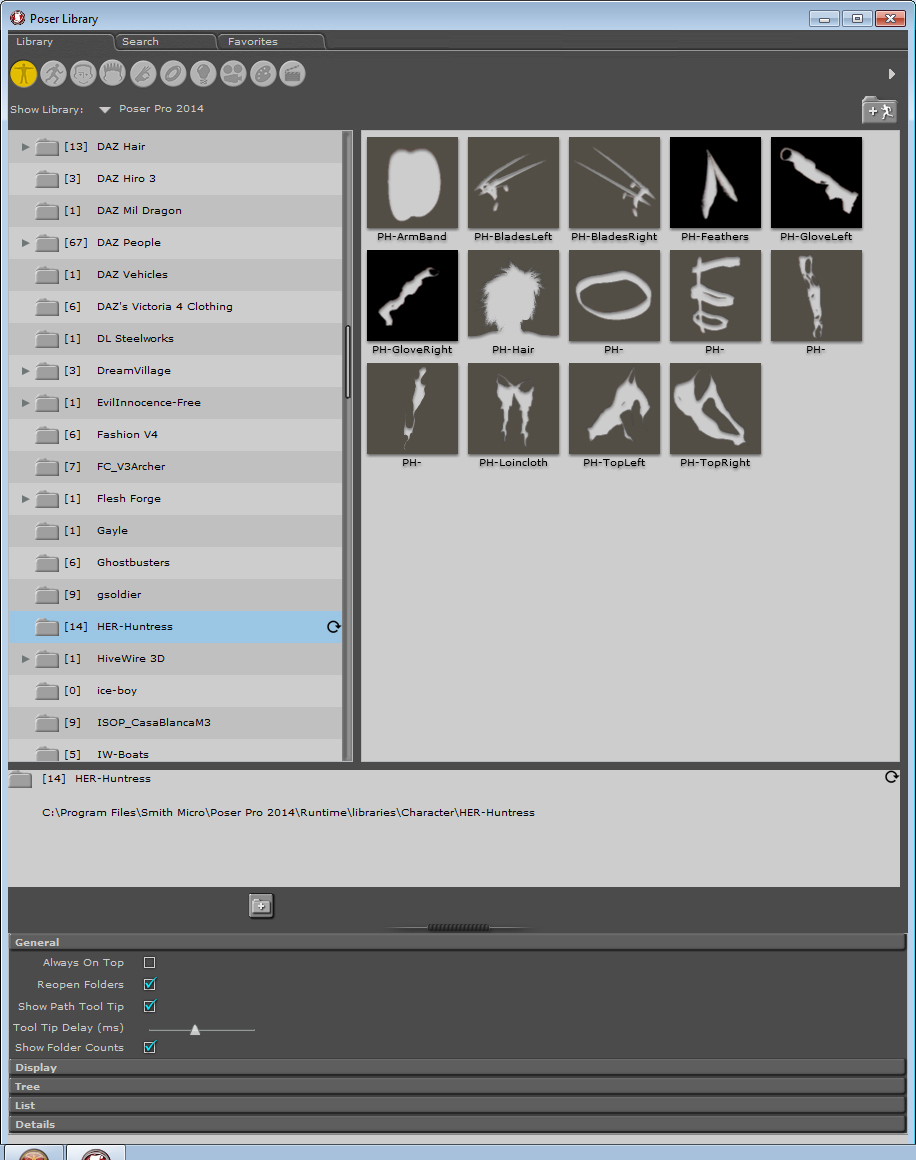Open the library panel options arrow
The image size is (916, 1160).
[x=892, y=74]
